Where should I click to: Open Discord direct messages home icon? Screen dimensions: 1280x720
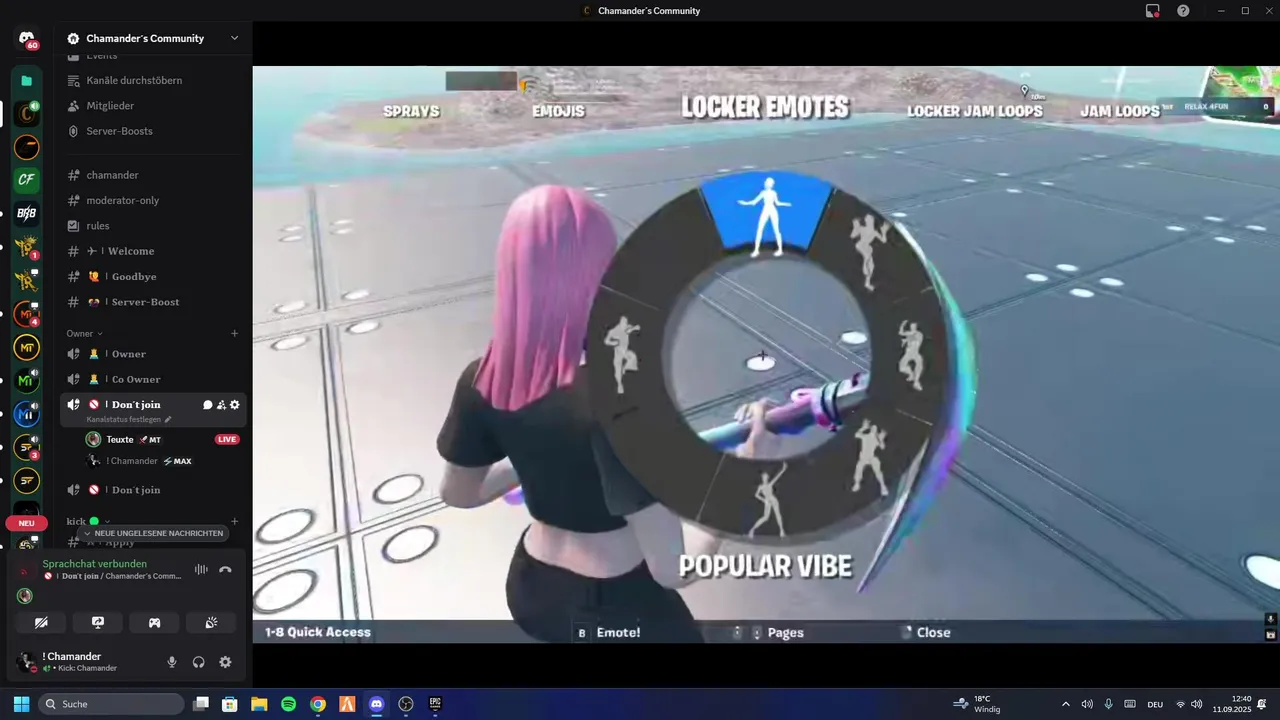[x=27, y=39]
